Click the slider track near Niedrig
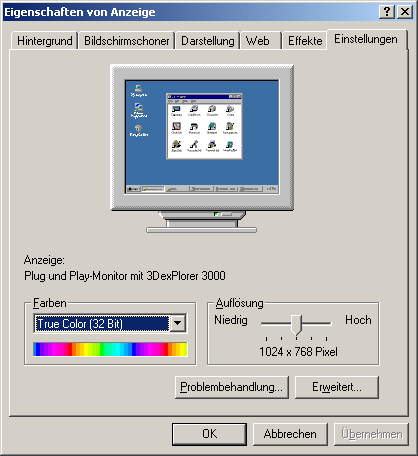This screenshot has width=418, height=456. click(x=276, y=323)
